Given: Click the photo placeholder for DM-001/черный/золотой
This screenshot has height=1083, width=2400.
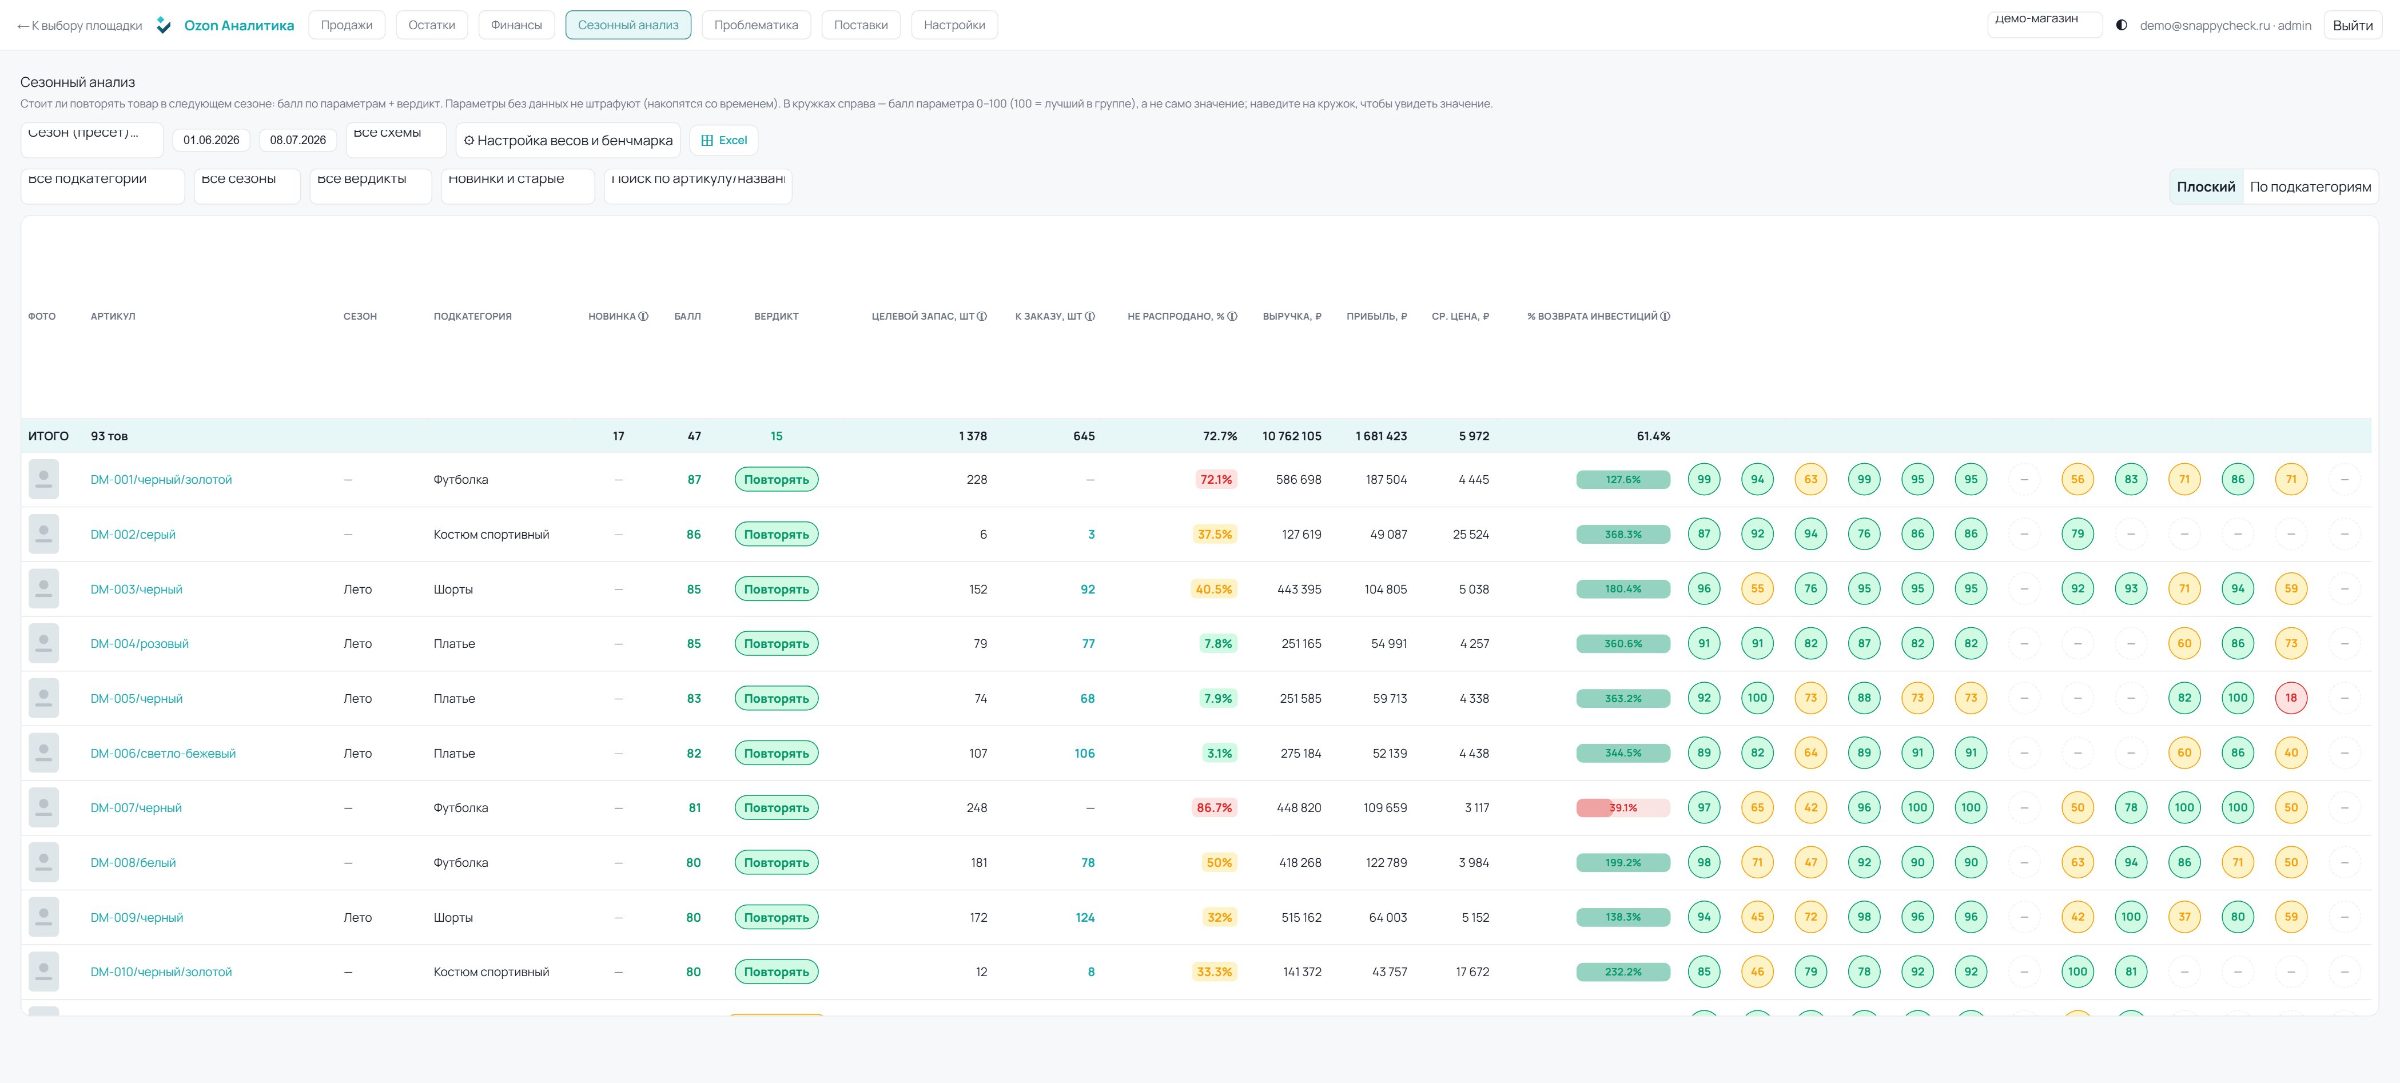Looking at the screenshot, I should click(44, 479).
